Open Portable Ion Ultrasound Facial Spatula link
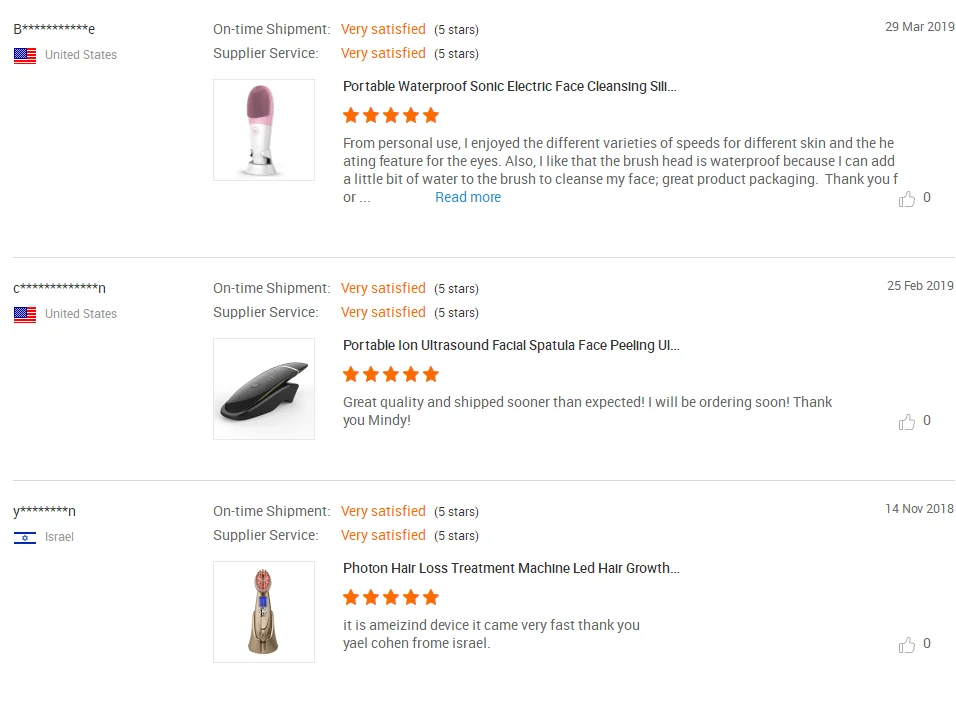The image size is (956, 702). click(511, 345)
